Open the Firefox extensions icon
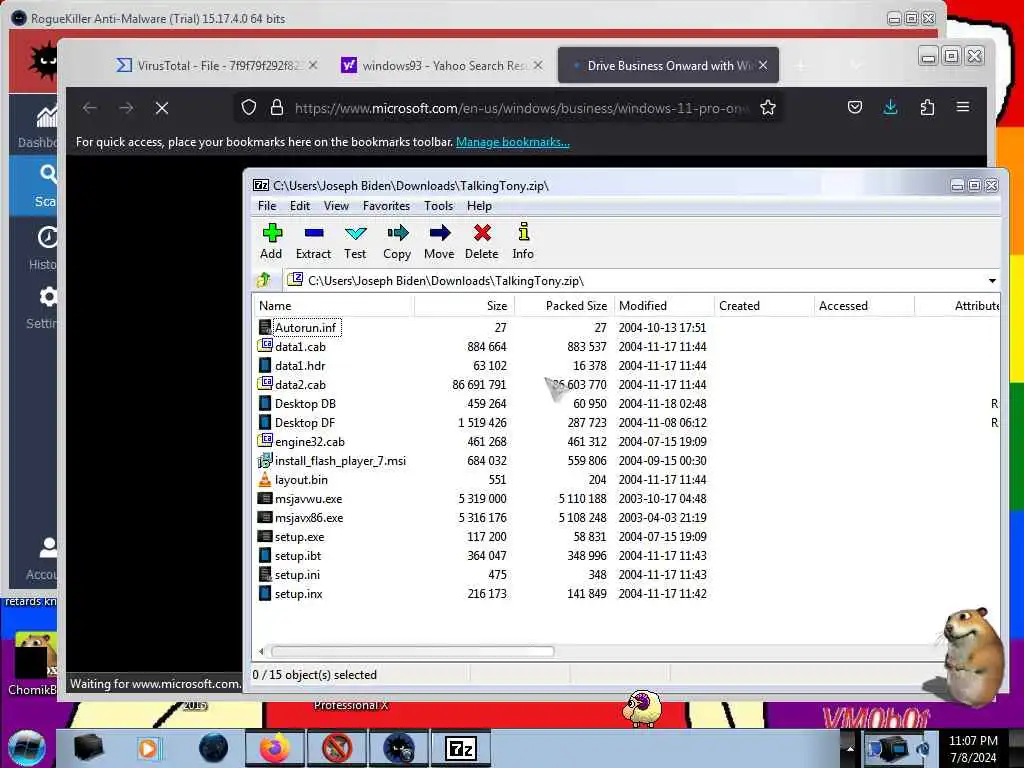Image resolution: width=1024 pixels, height=768 pixels. click(927, 108)
